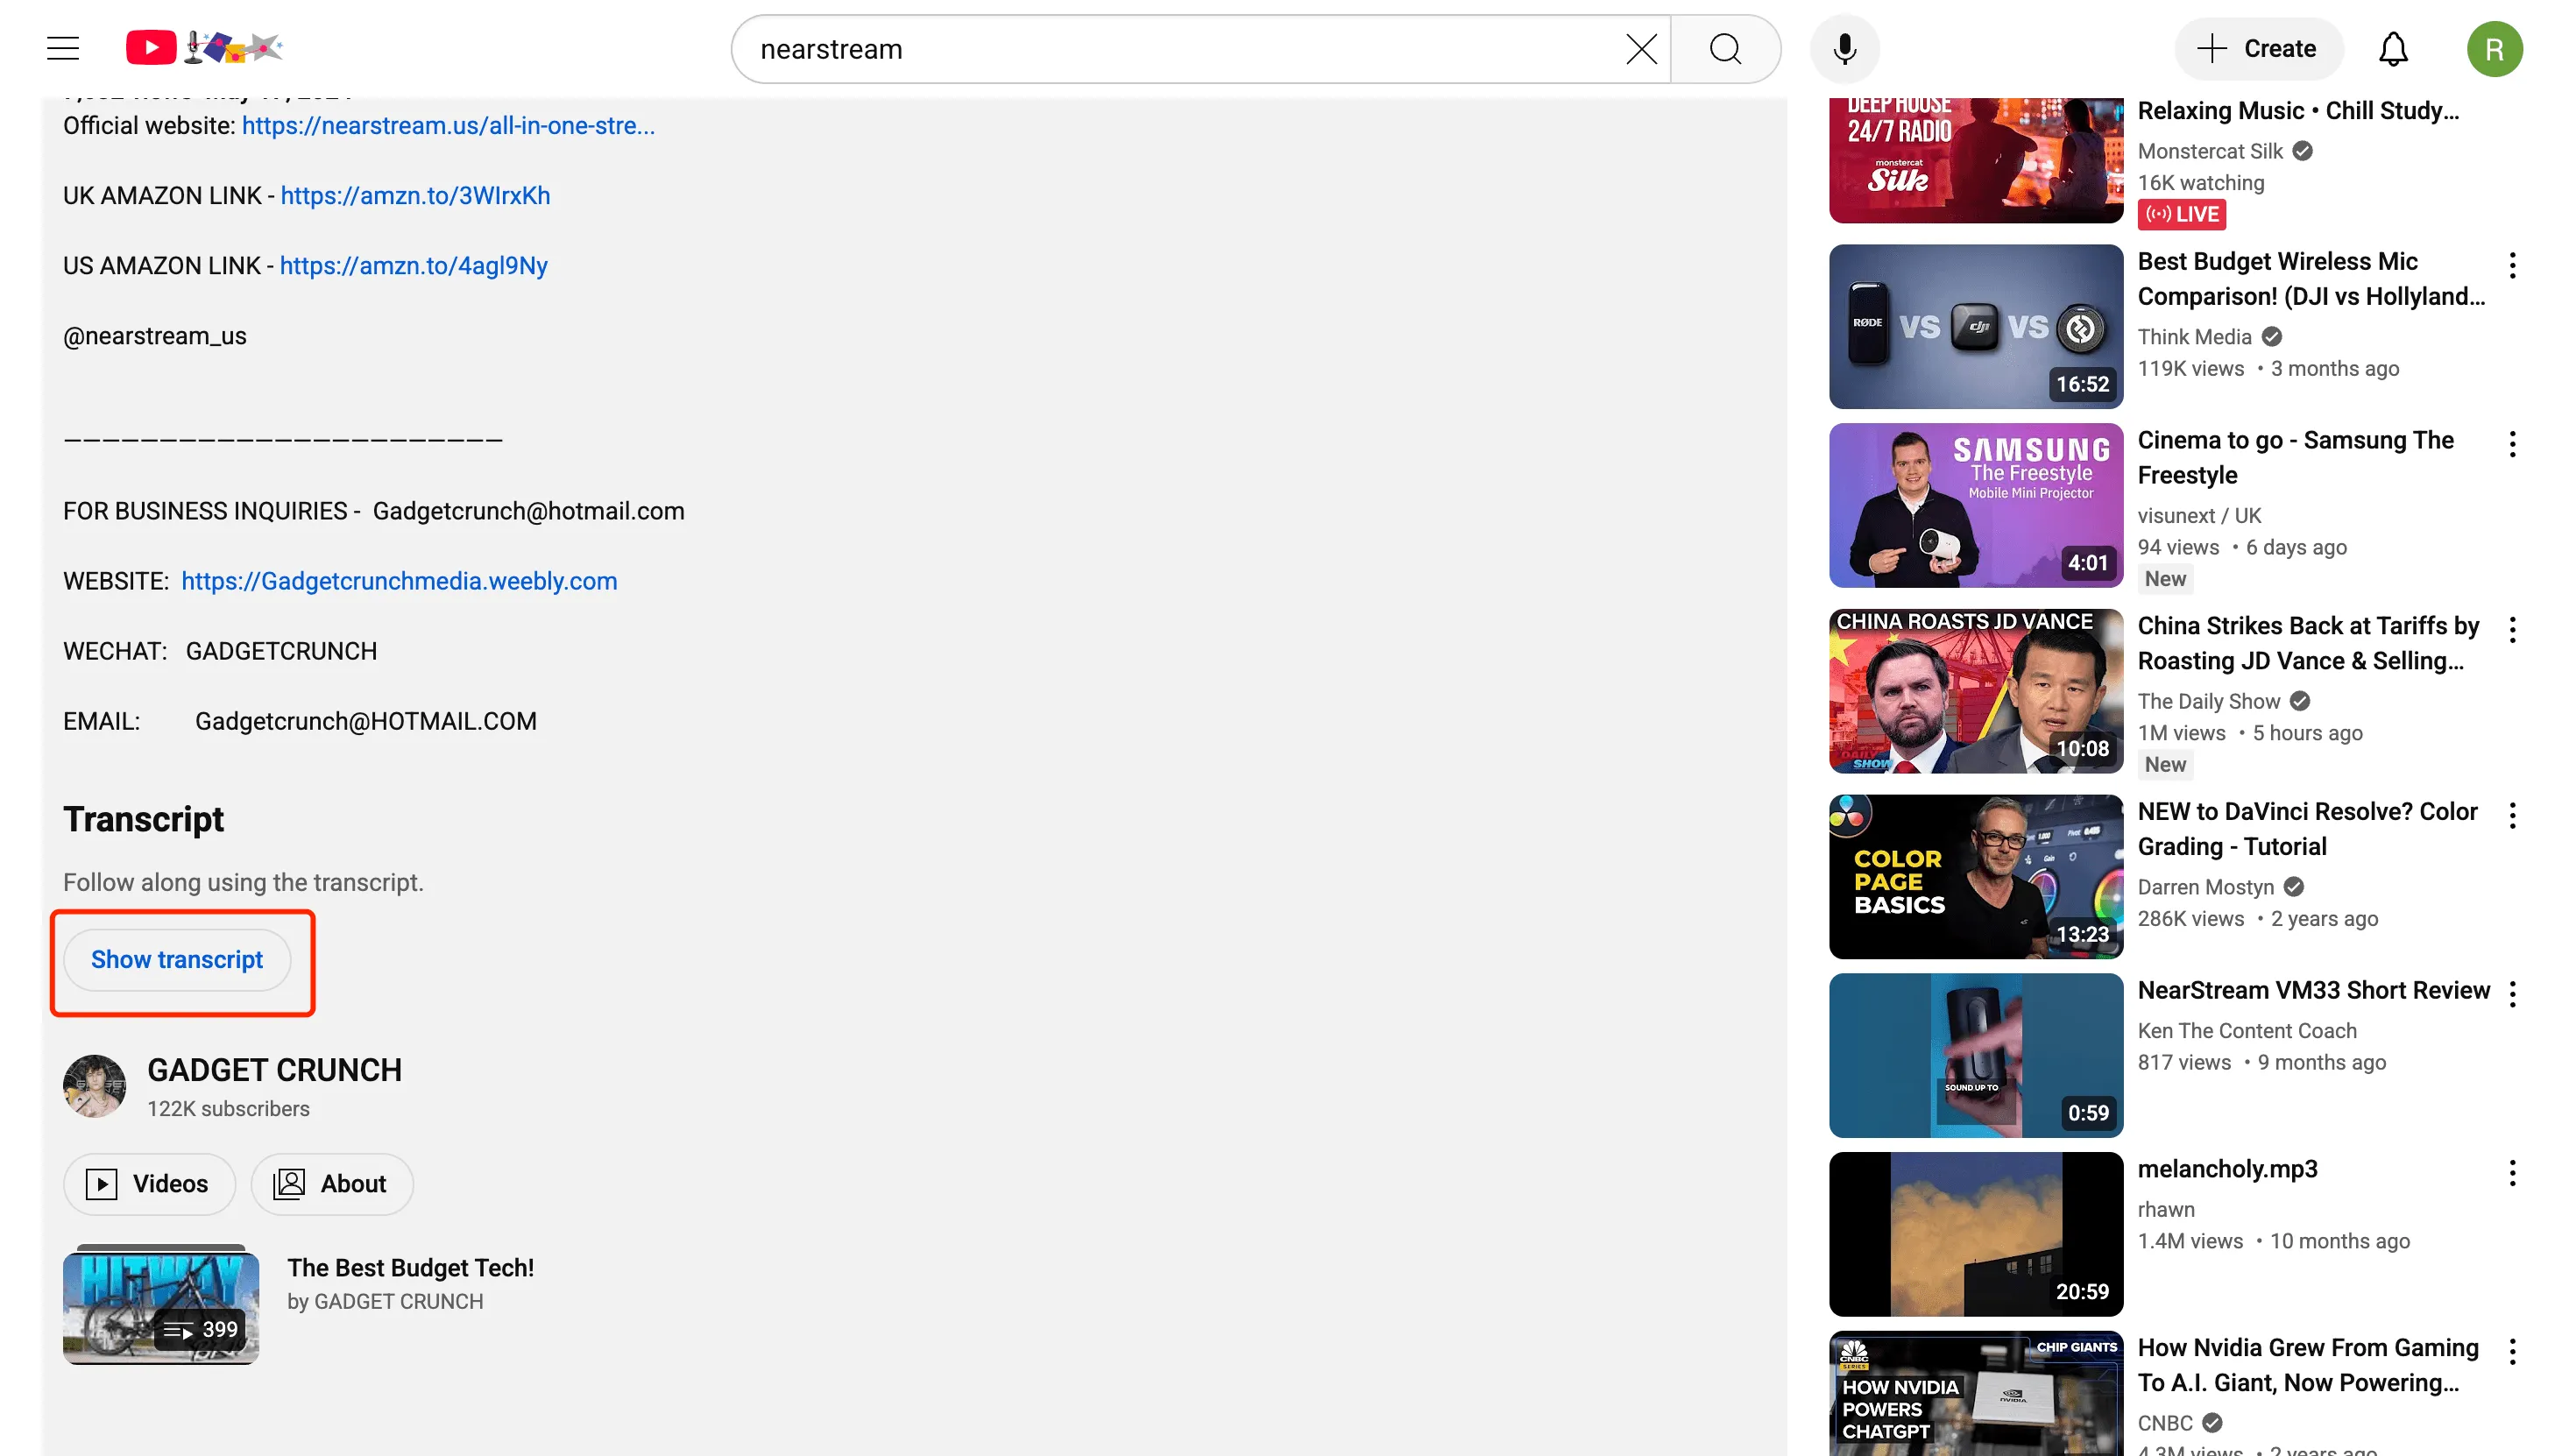
Task: Open melancholy.mp3 video thumbnail
Action: [x=1976, y=1234]
